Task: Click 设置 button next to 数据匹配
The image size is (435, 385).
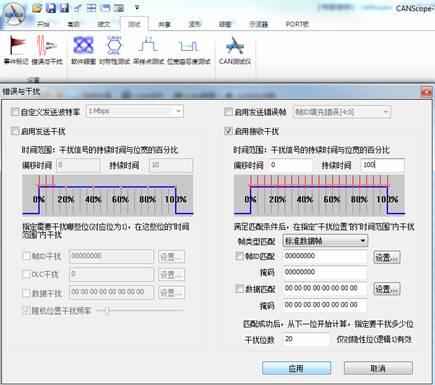Action: tap(387, 289)
